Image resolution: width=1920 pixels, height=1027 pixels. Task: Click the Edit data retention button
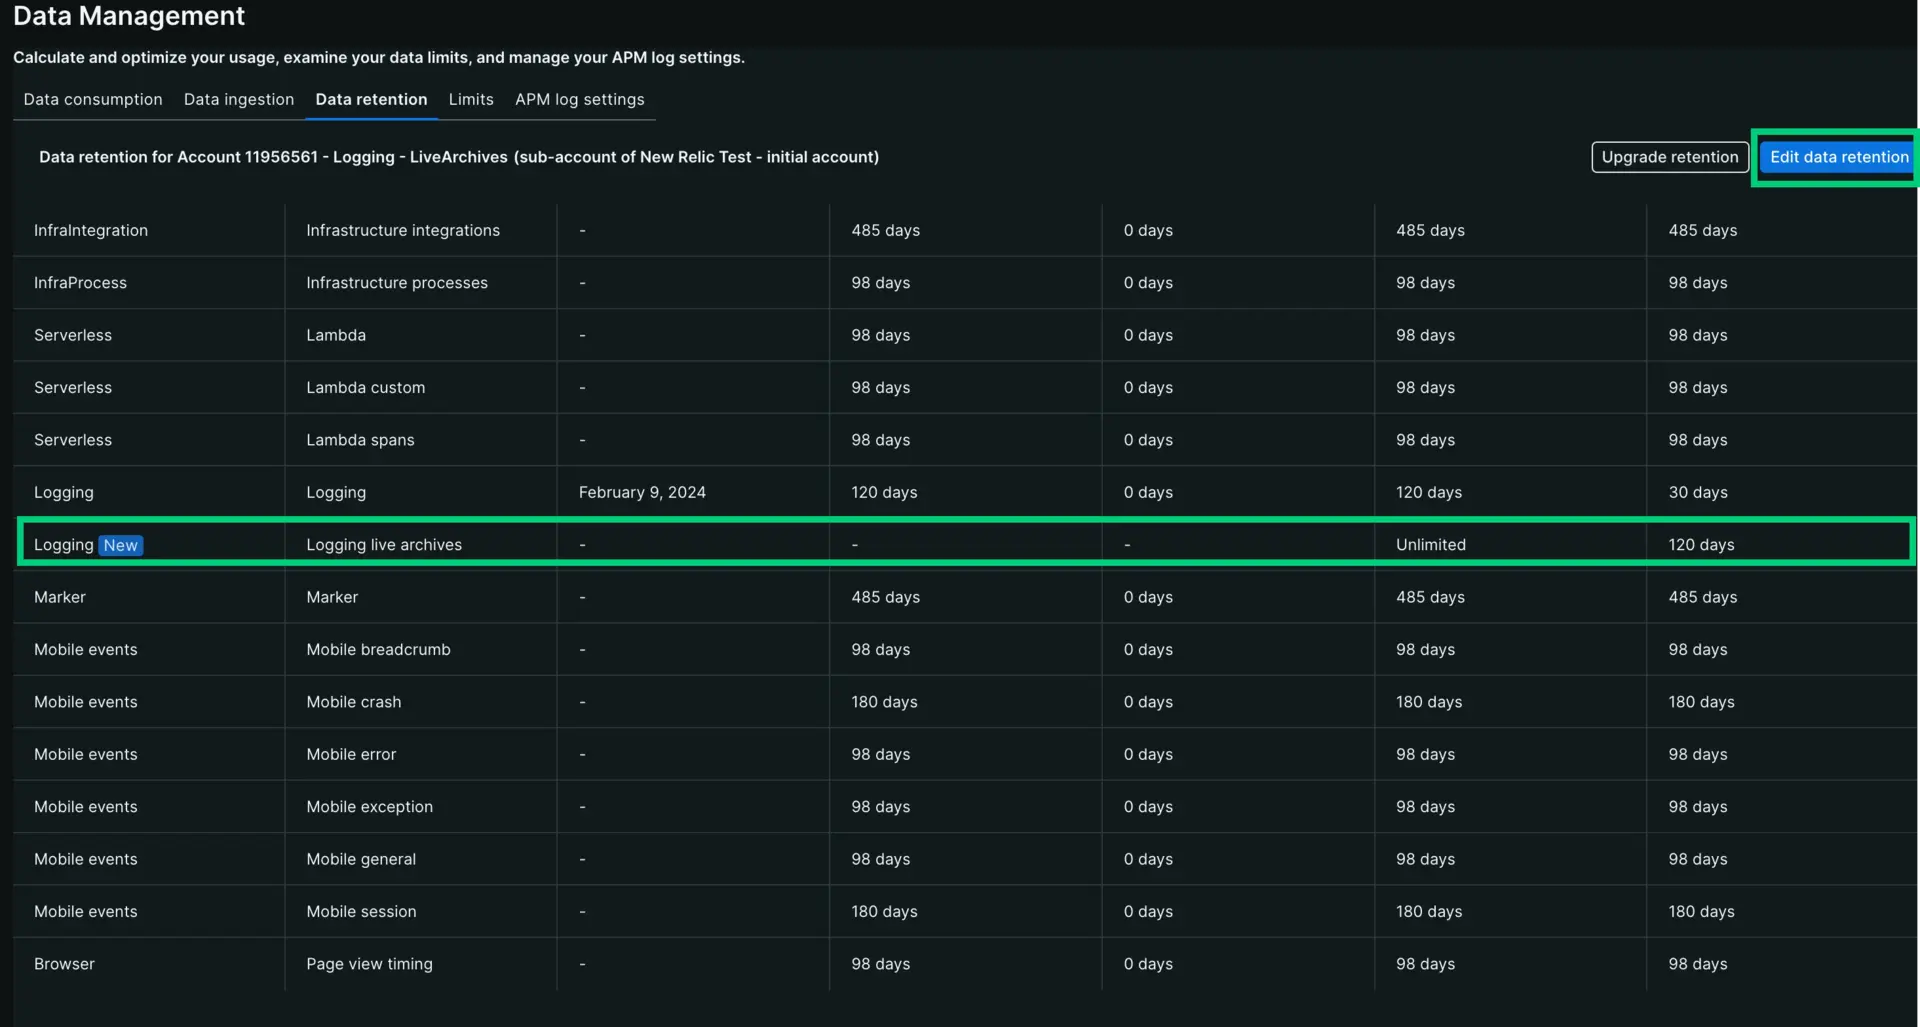[1838, 157]
